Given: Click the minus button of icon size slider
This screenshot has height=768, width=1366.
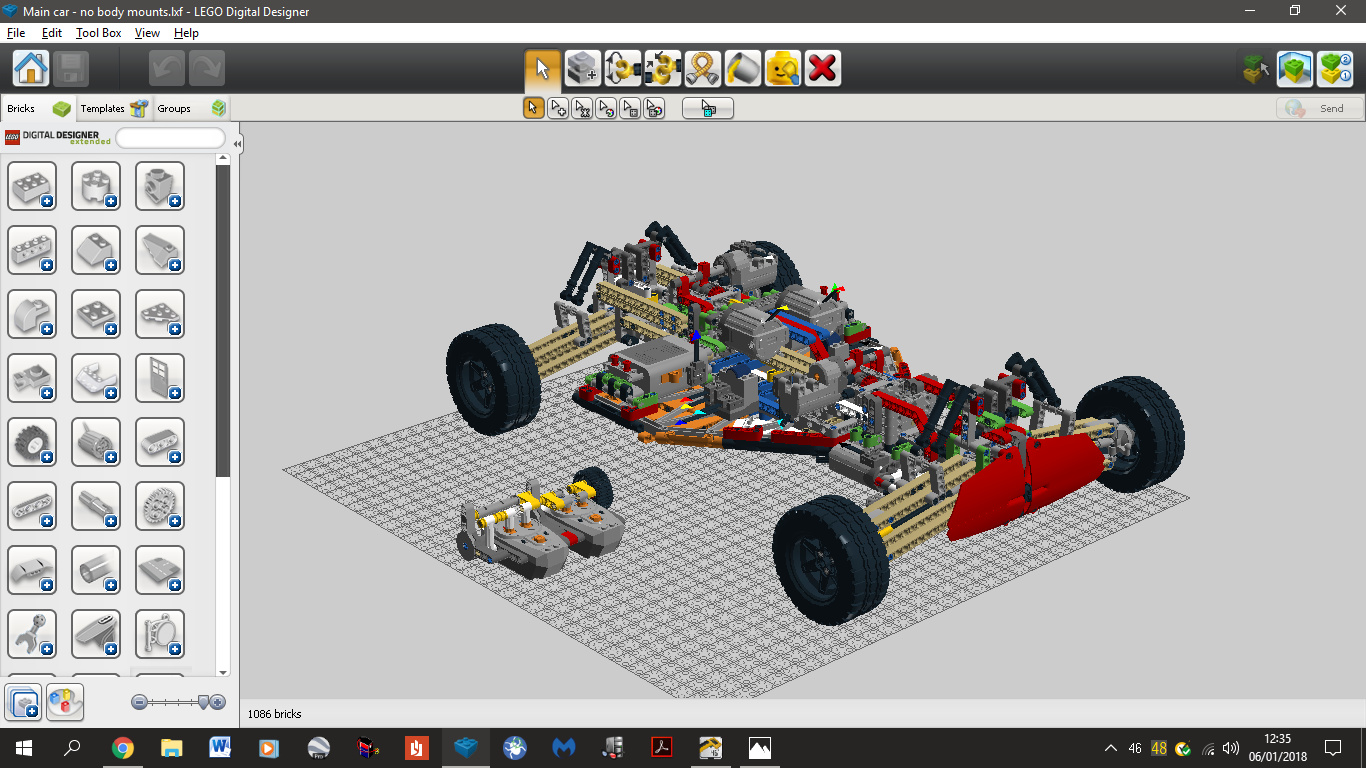Looking at the screenshot, I should click(140, 702).
